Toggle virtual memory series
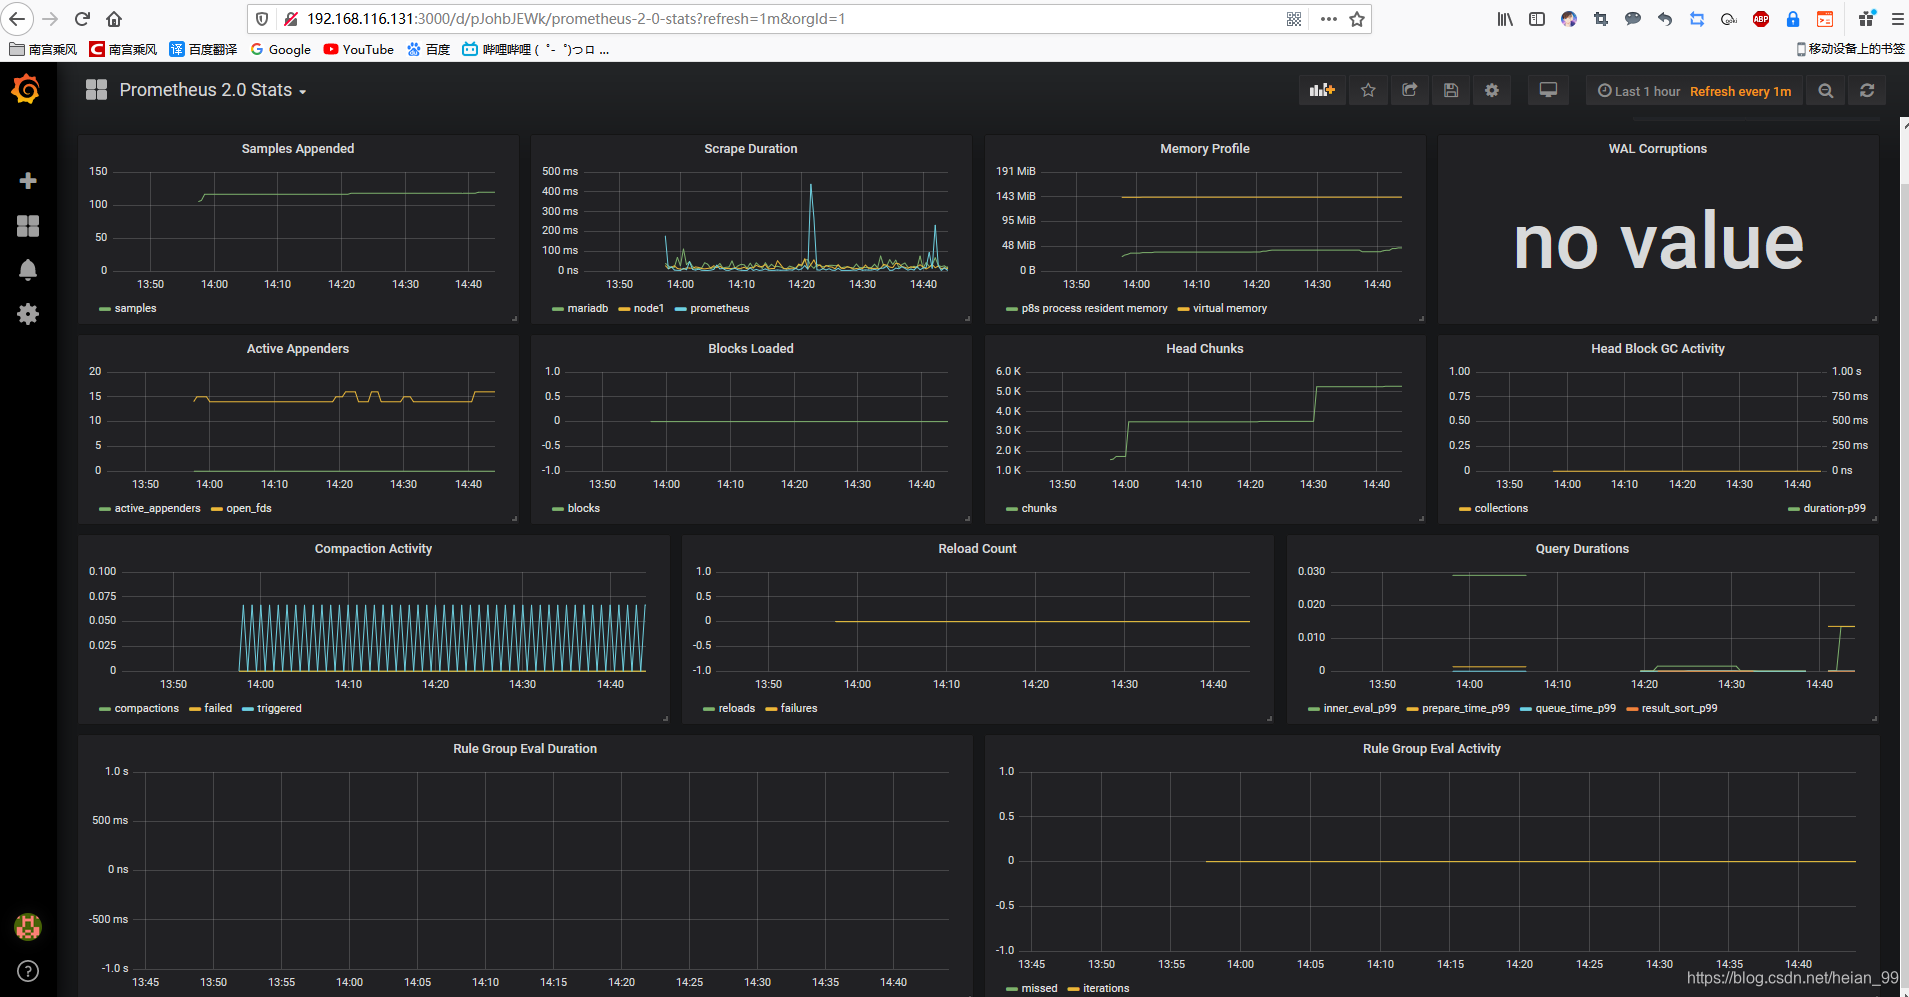Image resolution: width=1909 pixels, height=997 pixels. 1229,308
